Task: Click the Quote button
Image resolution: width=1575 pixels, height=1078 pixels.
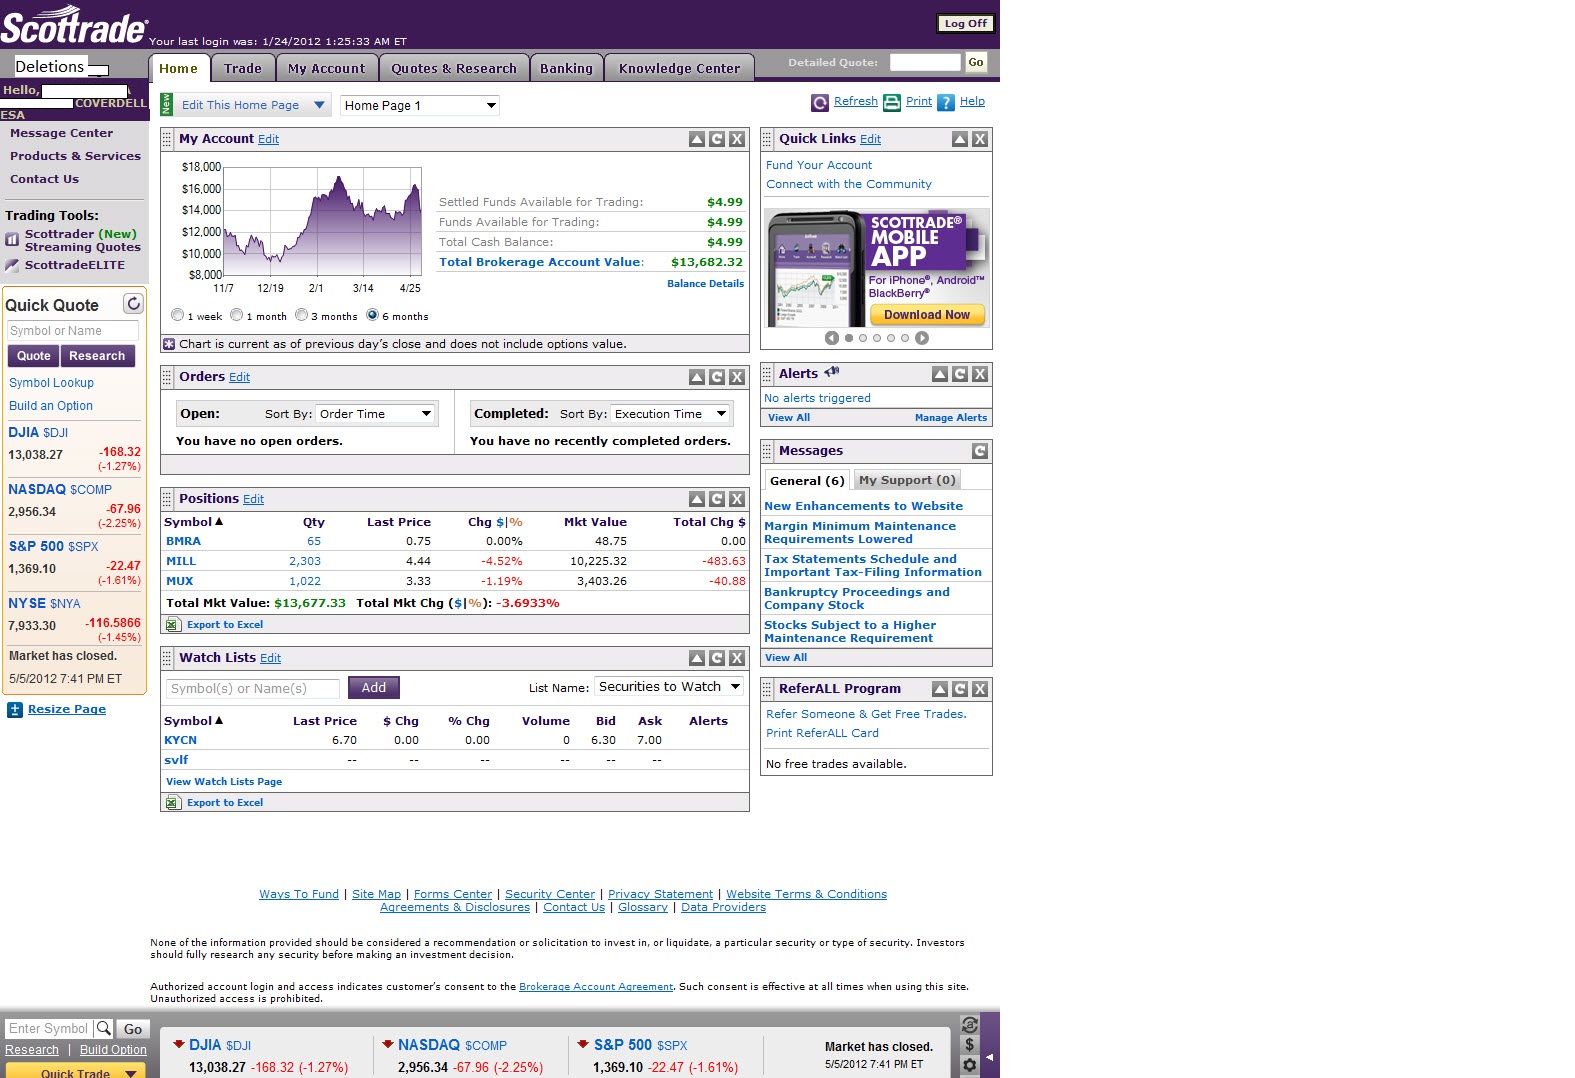Action: pos(33,356)
